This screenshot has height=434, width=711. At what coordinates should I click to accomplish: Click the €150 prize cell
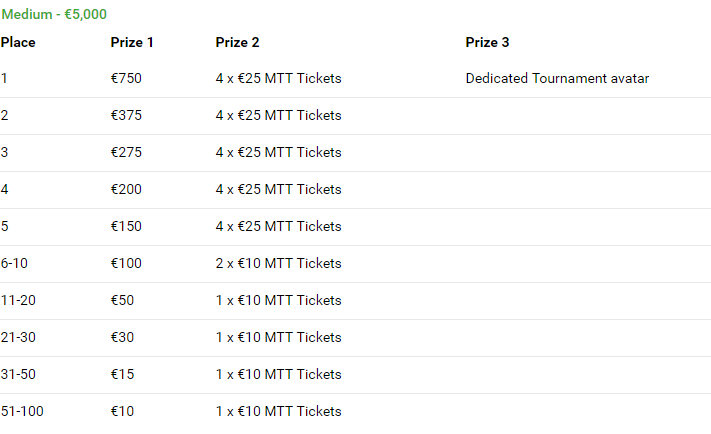coord(126,226)
